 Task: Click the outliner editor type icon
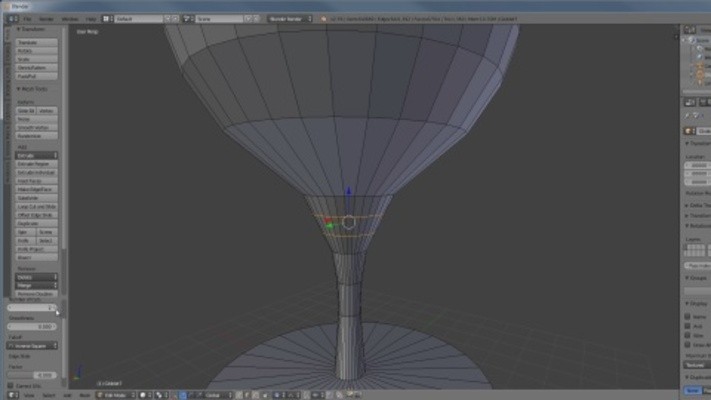[690, 29]
